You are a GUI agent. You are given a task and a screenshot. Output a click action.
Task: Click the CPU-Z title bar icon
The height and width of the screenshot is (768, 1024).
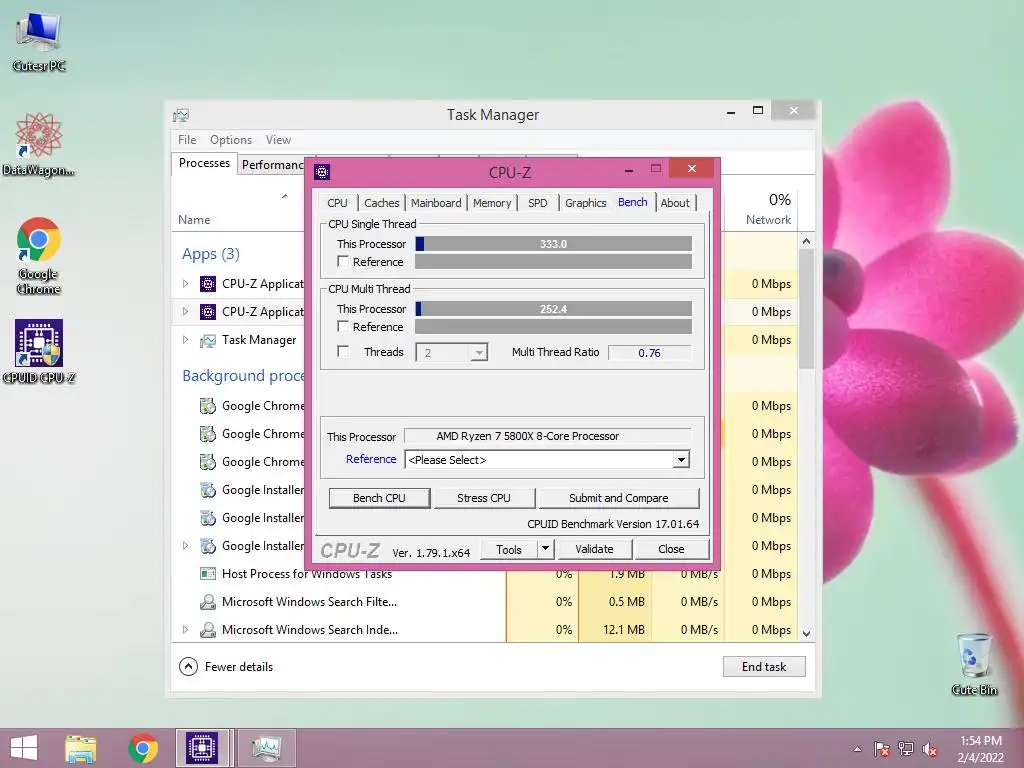tap(322, 172)
